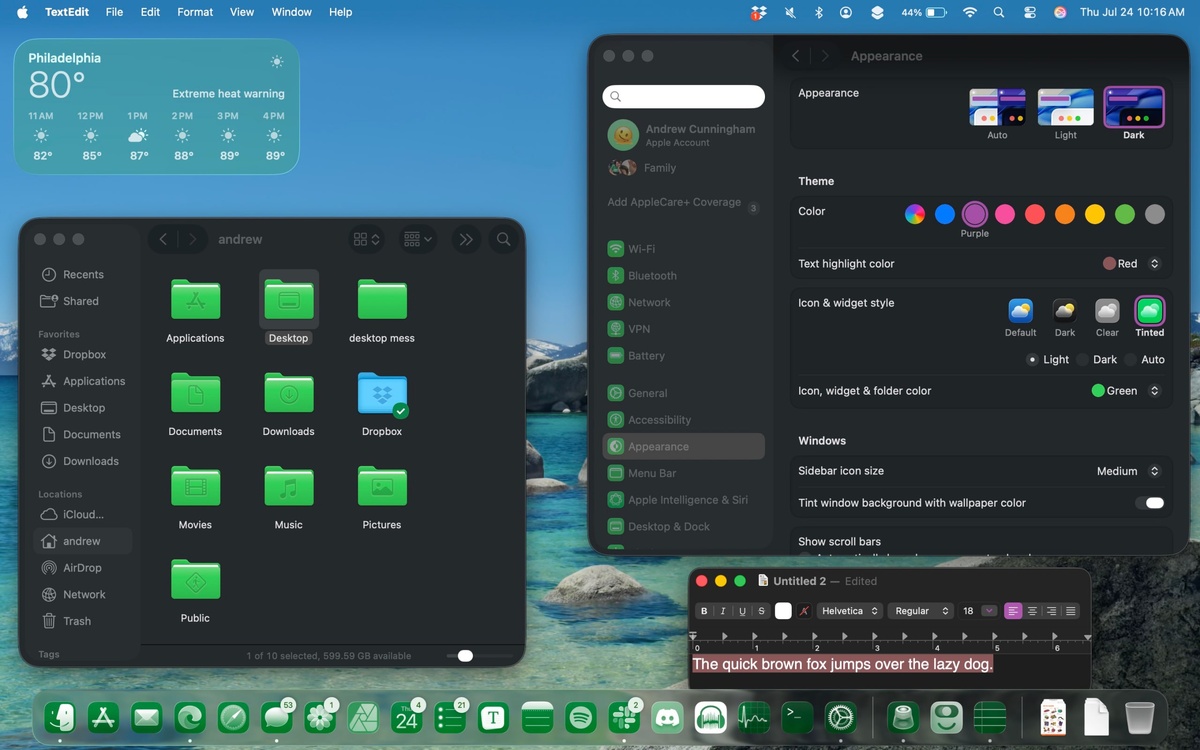Open the Music folder in Finder
Screen dimensions: 1200x750
pos(288,486)
